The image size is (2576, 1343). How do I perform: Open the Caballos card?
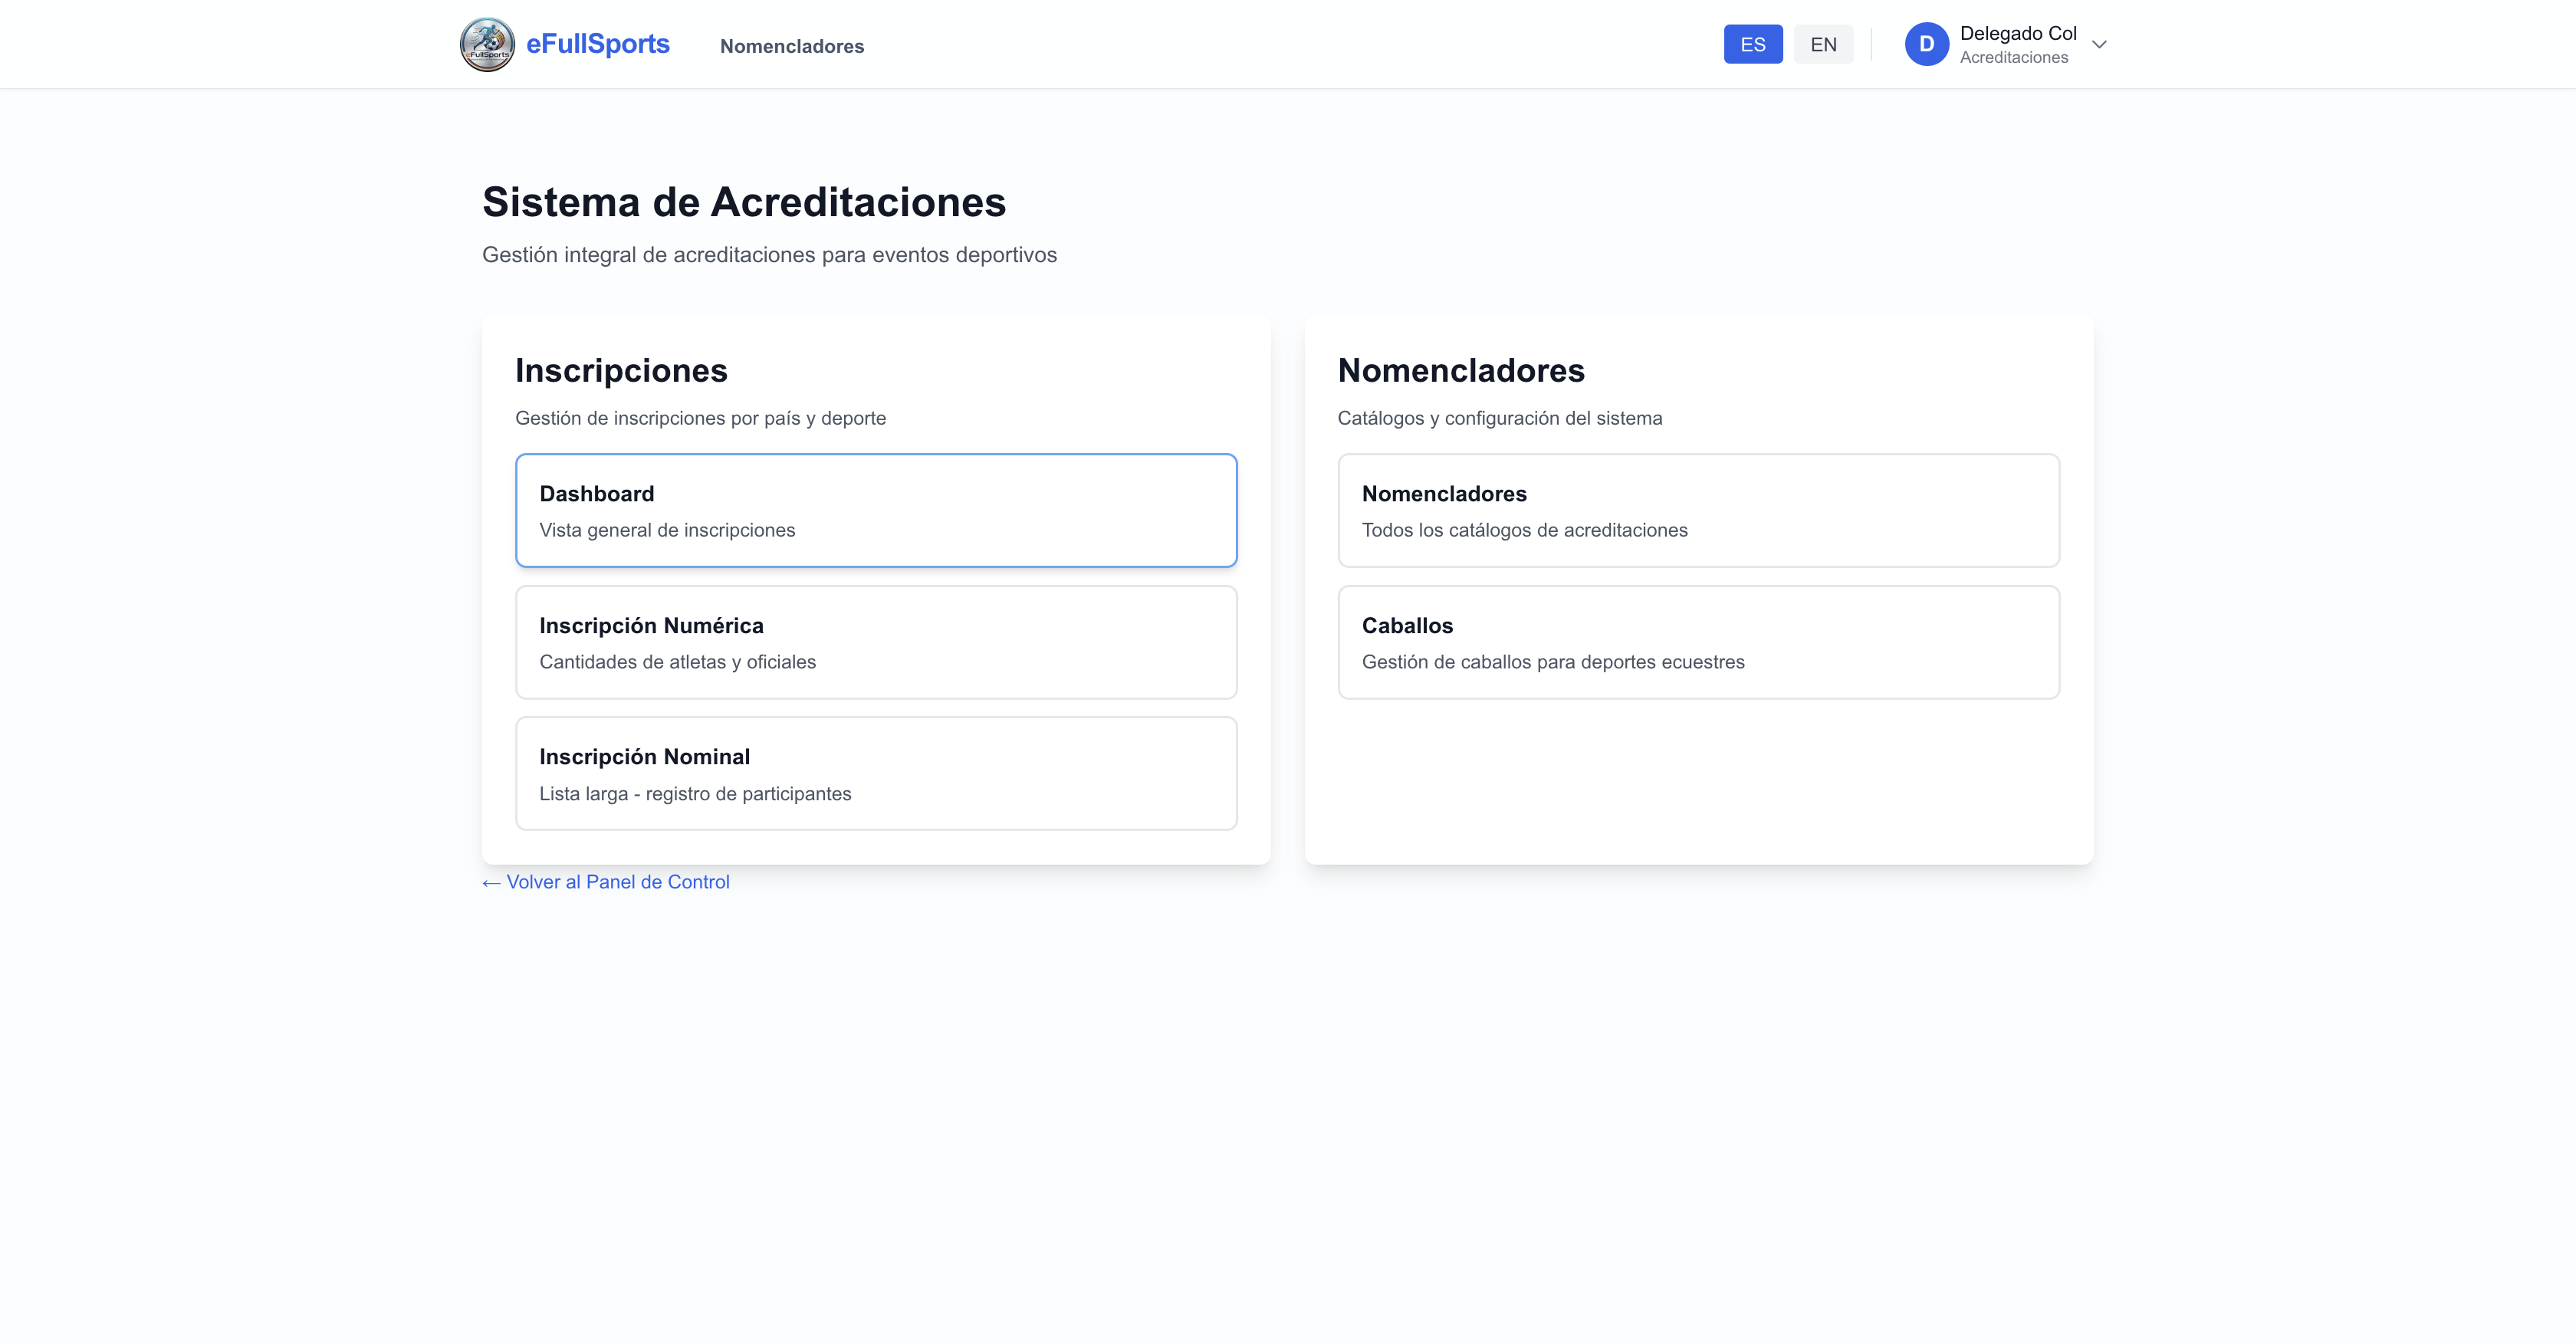(x=1697, y=642)
